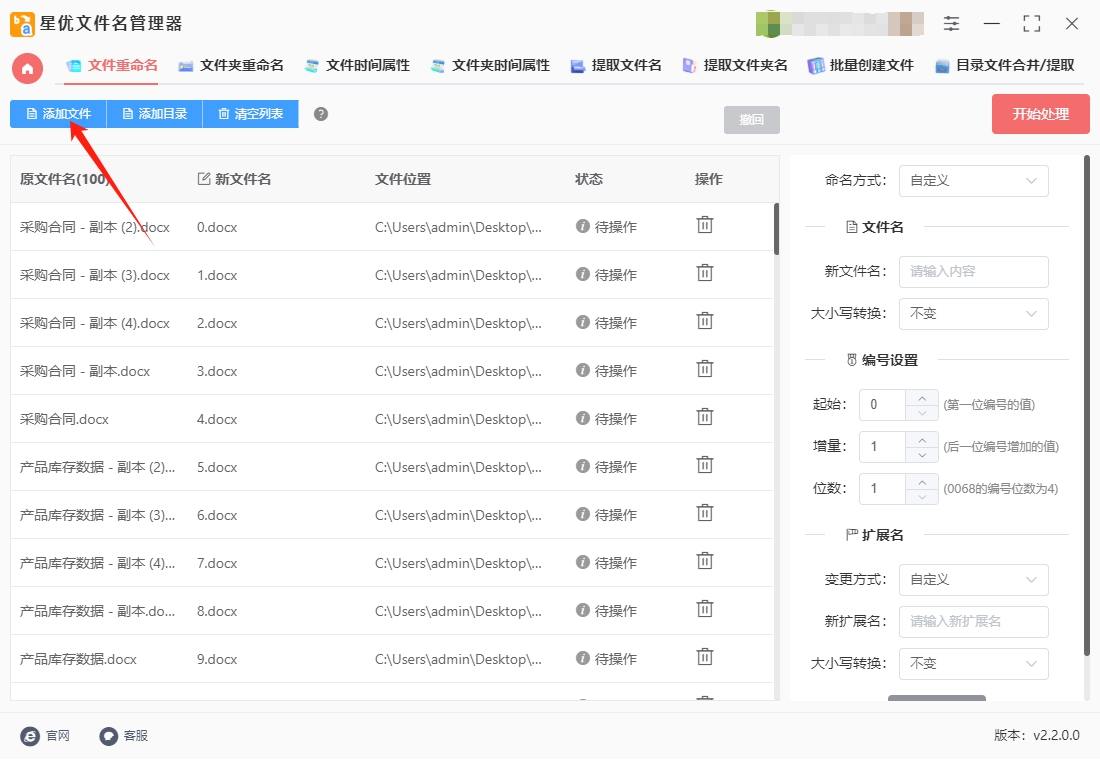The image size is (1100, 760).
Task: Open the help question mark icon
Action: pos(321,114)
